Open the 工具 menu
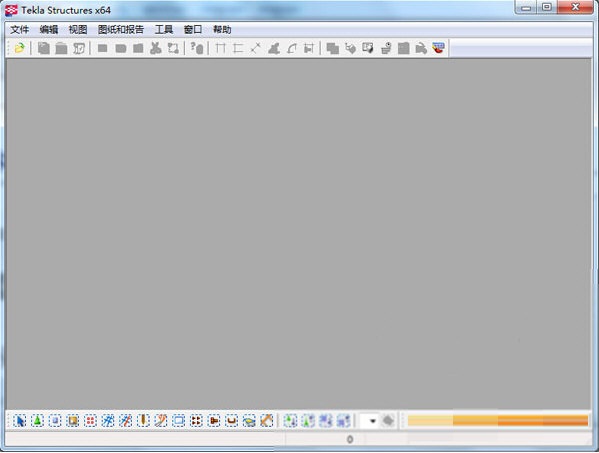599x453 pixels. point(164,29)
